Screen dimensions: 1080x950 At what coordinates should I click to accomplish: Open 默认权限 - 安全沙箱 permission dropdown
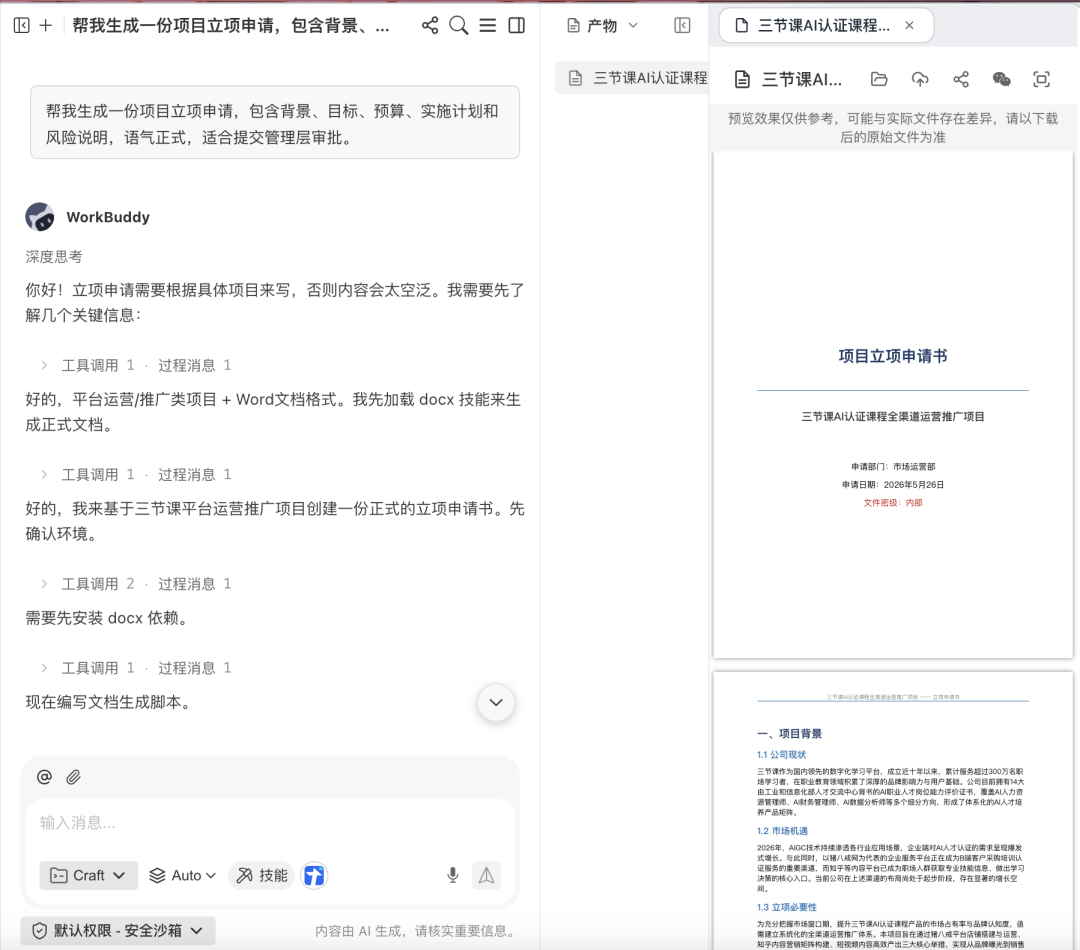click(118, 931)
